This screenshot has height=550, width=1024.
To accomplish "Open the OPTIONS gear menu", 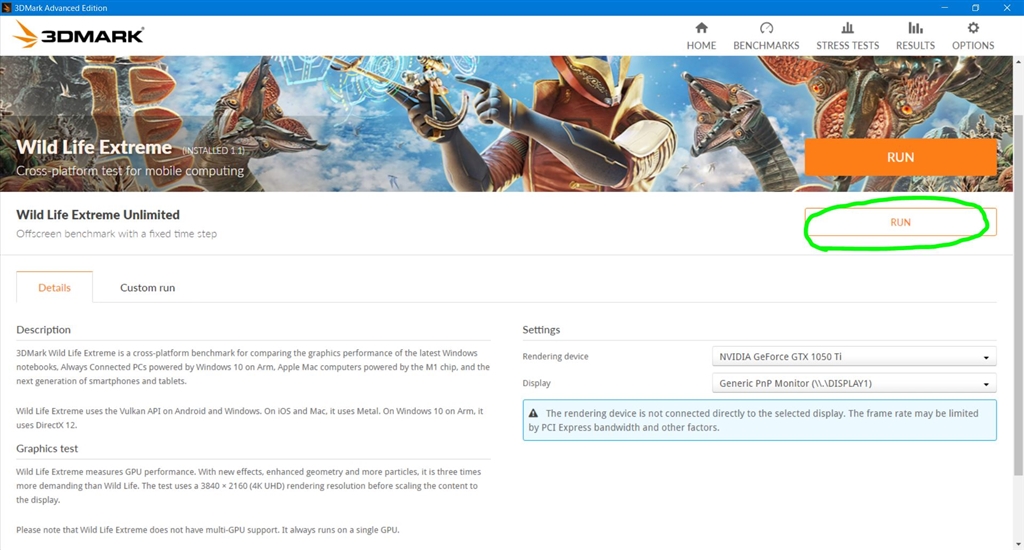I will coord(972,36).
